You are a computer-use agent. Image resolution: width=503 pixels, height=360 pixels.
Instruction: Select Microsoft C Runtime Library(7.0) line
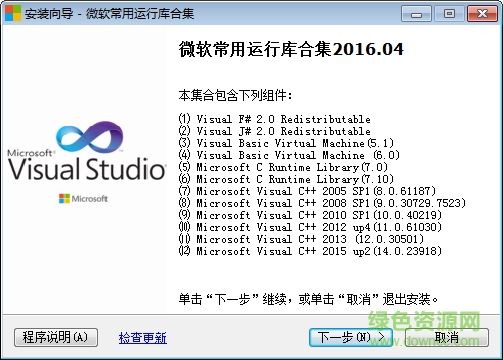[283, 167]
